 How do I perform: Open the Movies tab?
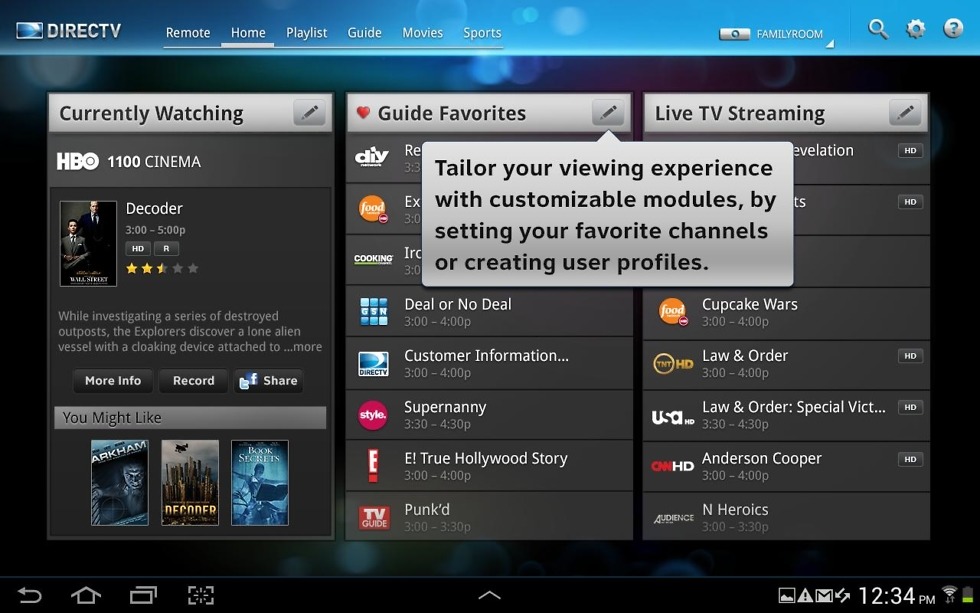pyautogui.click(x=422, y=33)
